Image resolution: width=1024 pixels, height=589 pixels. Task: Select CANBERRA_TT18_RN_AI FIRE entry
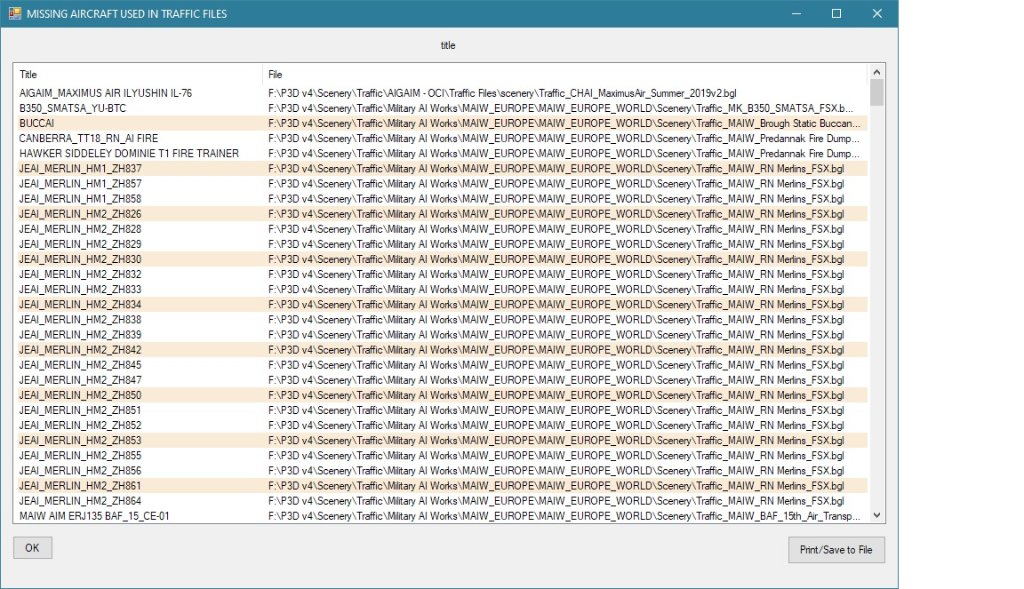pos(88,138)
